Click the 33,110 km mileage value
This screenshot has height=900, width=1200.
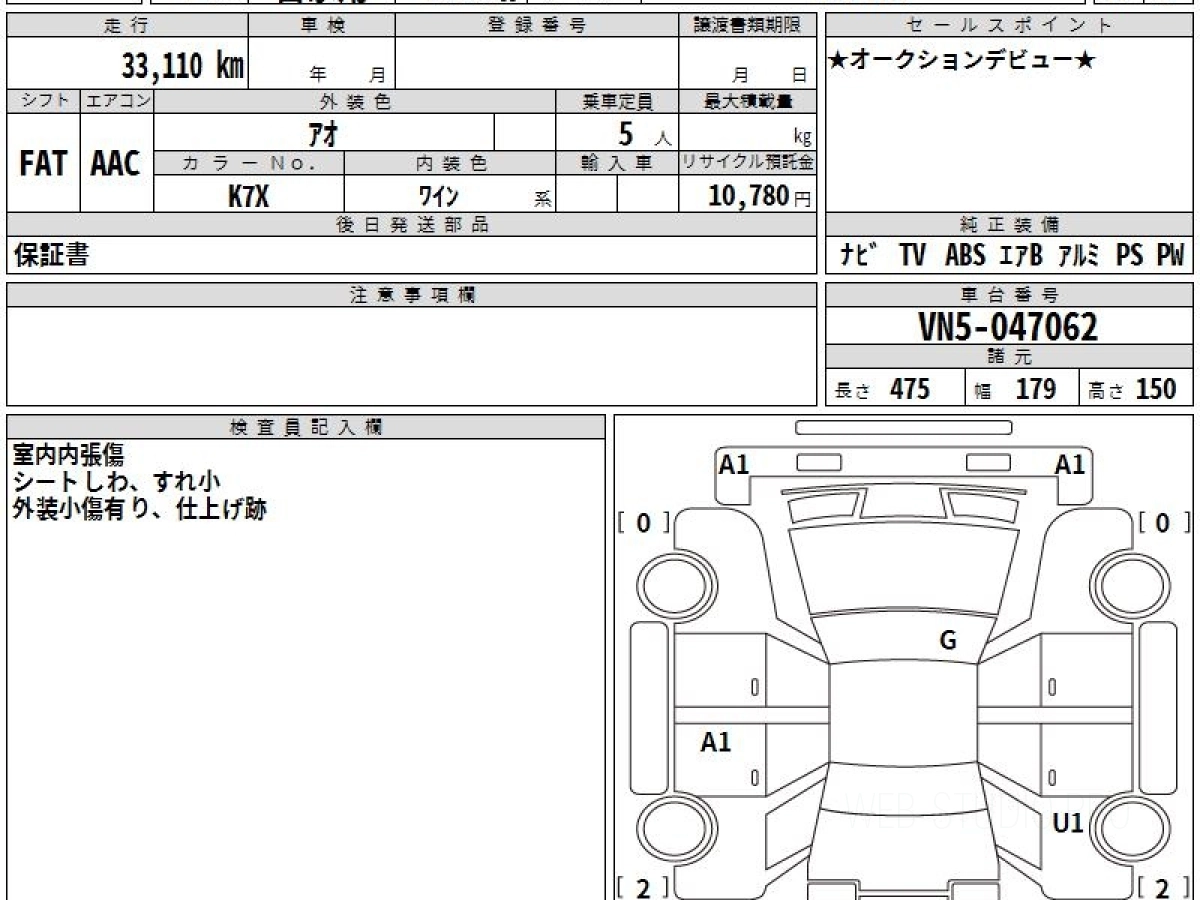(182, 67)
